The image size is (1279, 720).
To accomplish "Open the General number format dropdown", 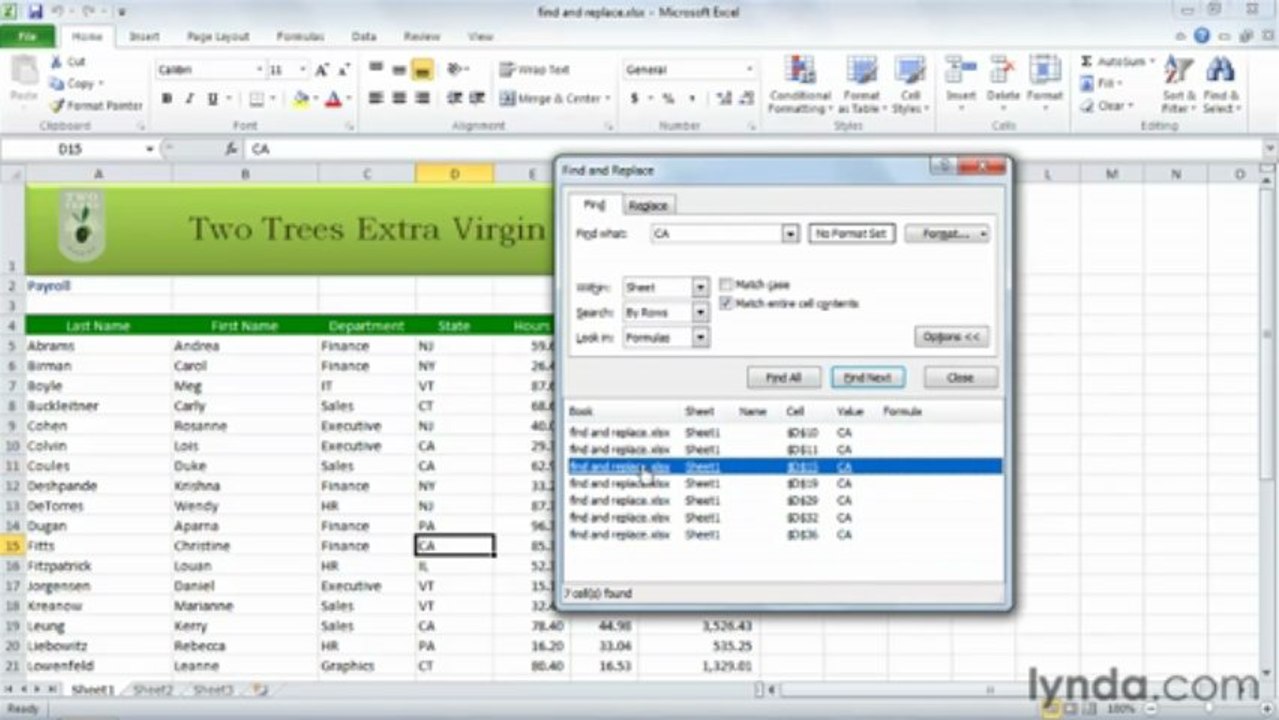I will 749,70.
